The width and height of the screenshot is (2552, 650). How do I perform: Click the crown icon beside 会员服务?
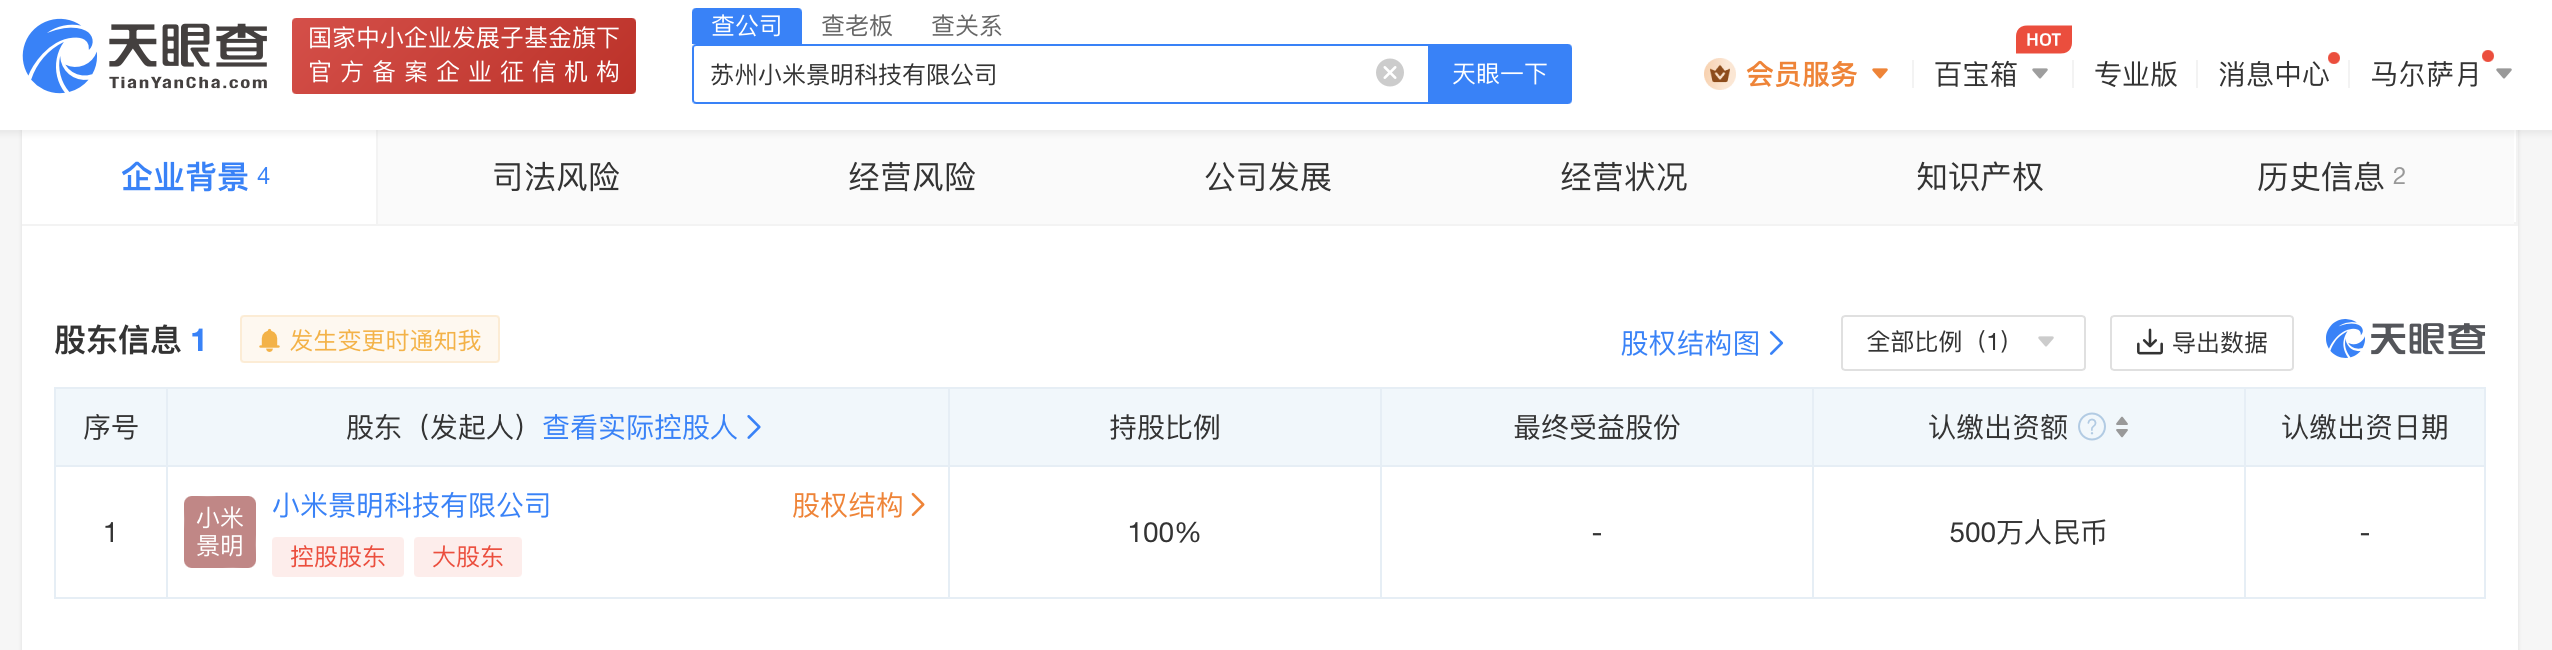click(x=1720, y=74)
